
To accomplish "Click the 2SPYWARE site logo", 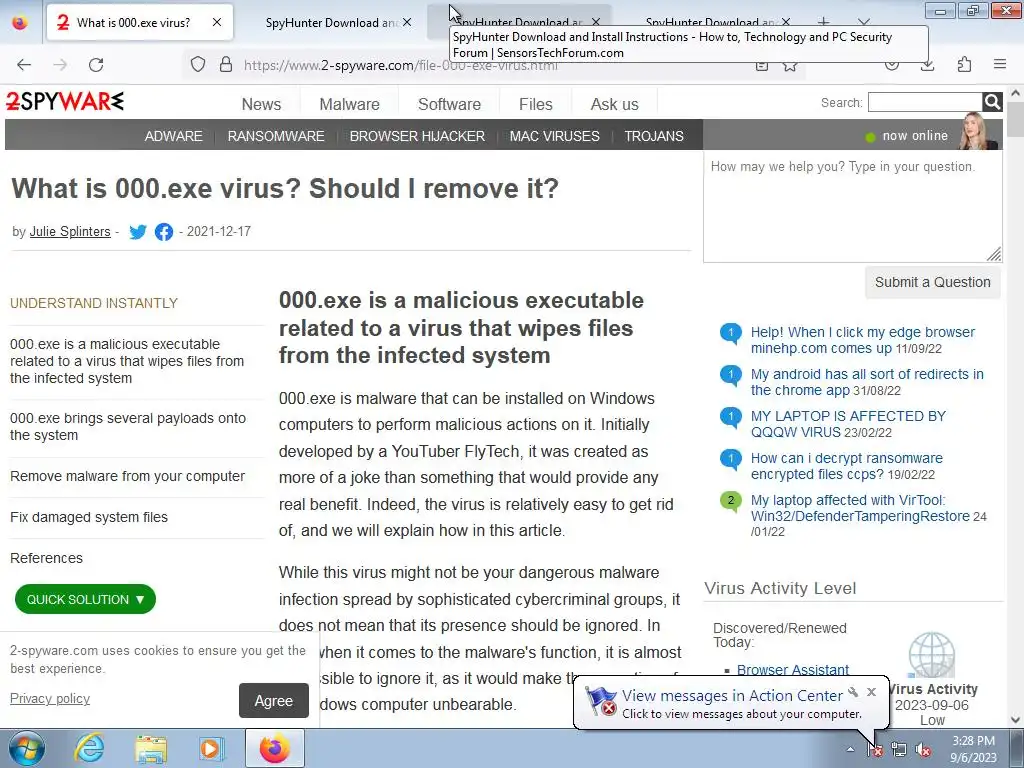I will point(65,101).
